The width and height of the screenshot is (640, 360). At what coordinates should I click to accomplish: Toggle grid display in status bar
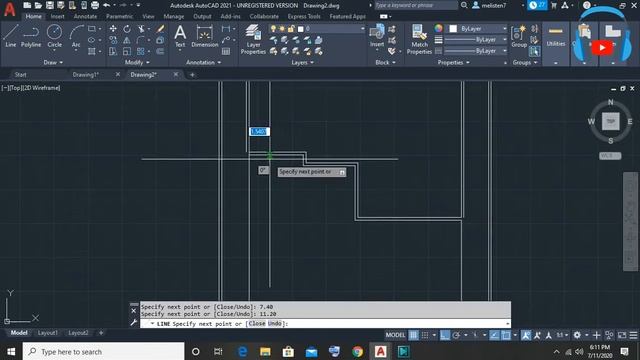413,335
